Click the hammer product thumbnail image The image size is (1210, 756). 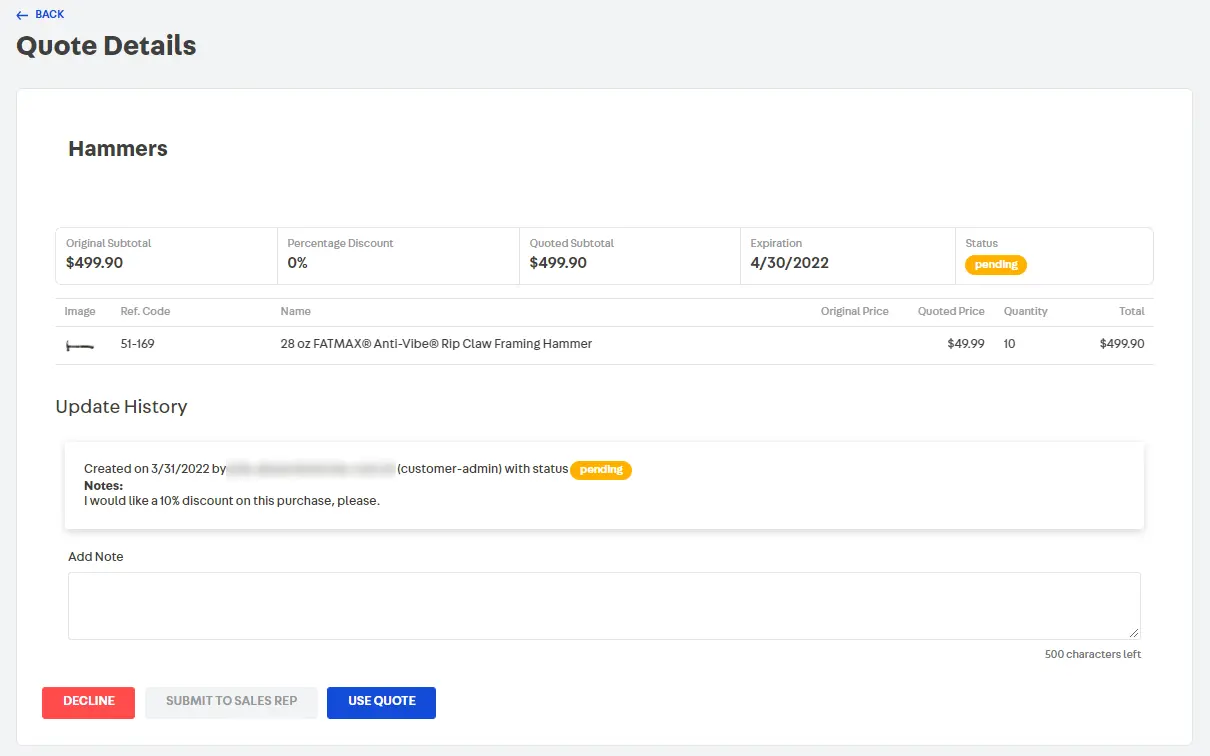pyautogui.click(x=80, y=345)
